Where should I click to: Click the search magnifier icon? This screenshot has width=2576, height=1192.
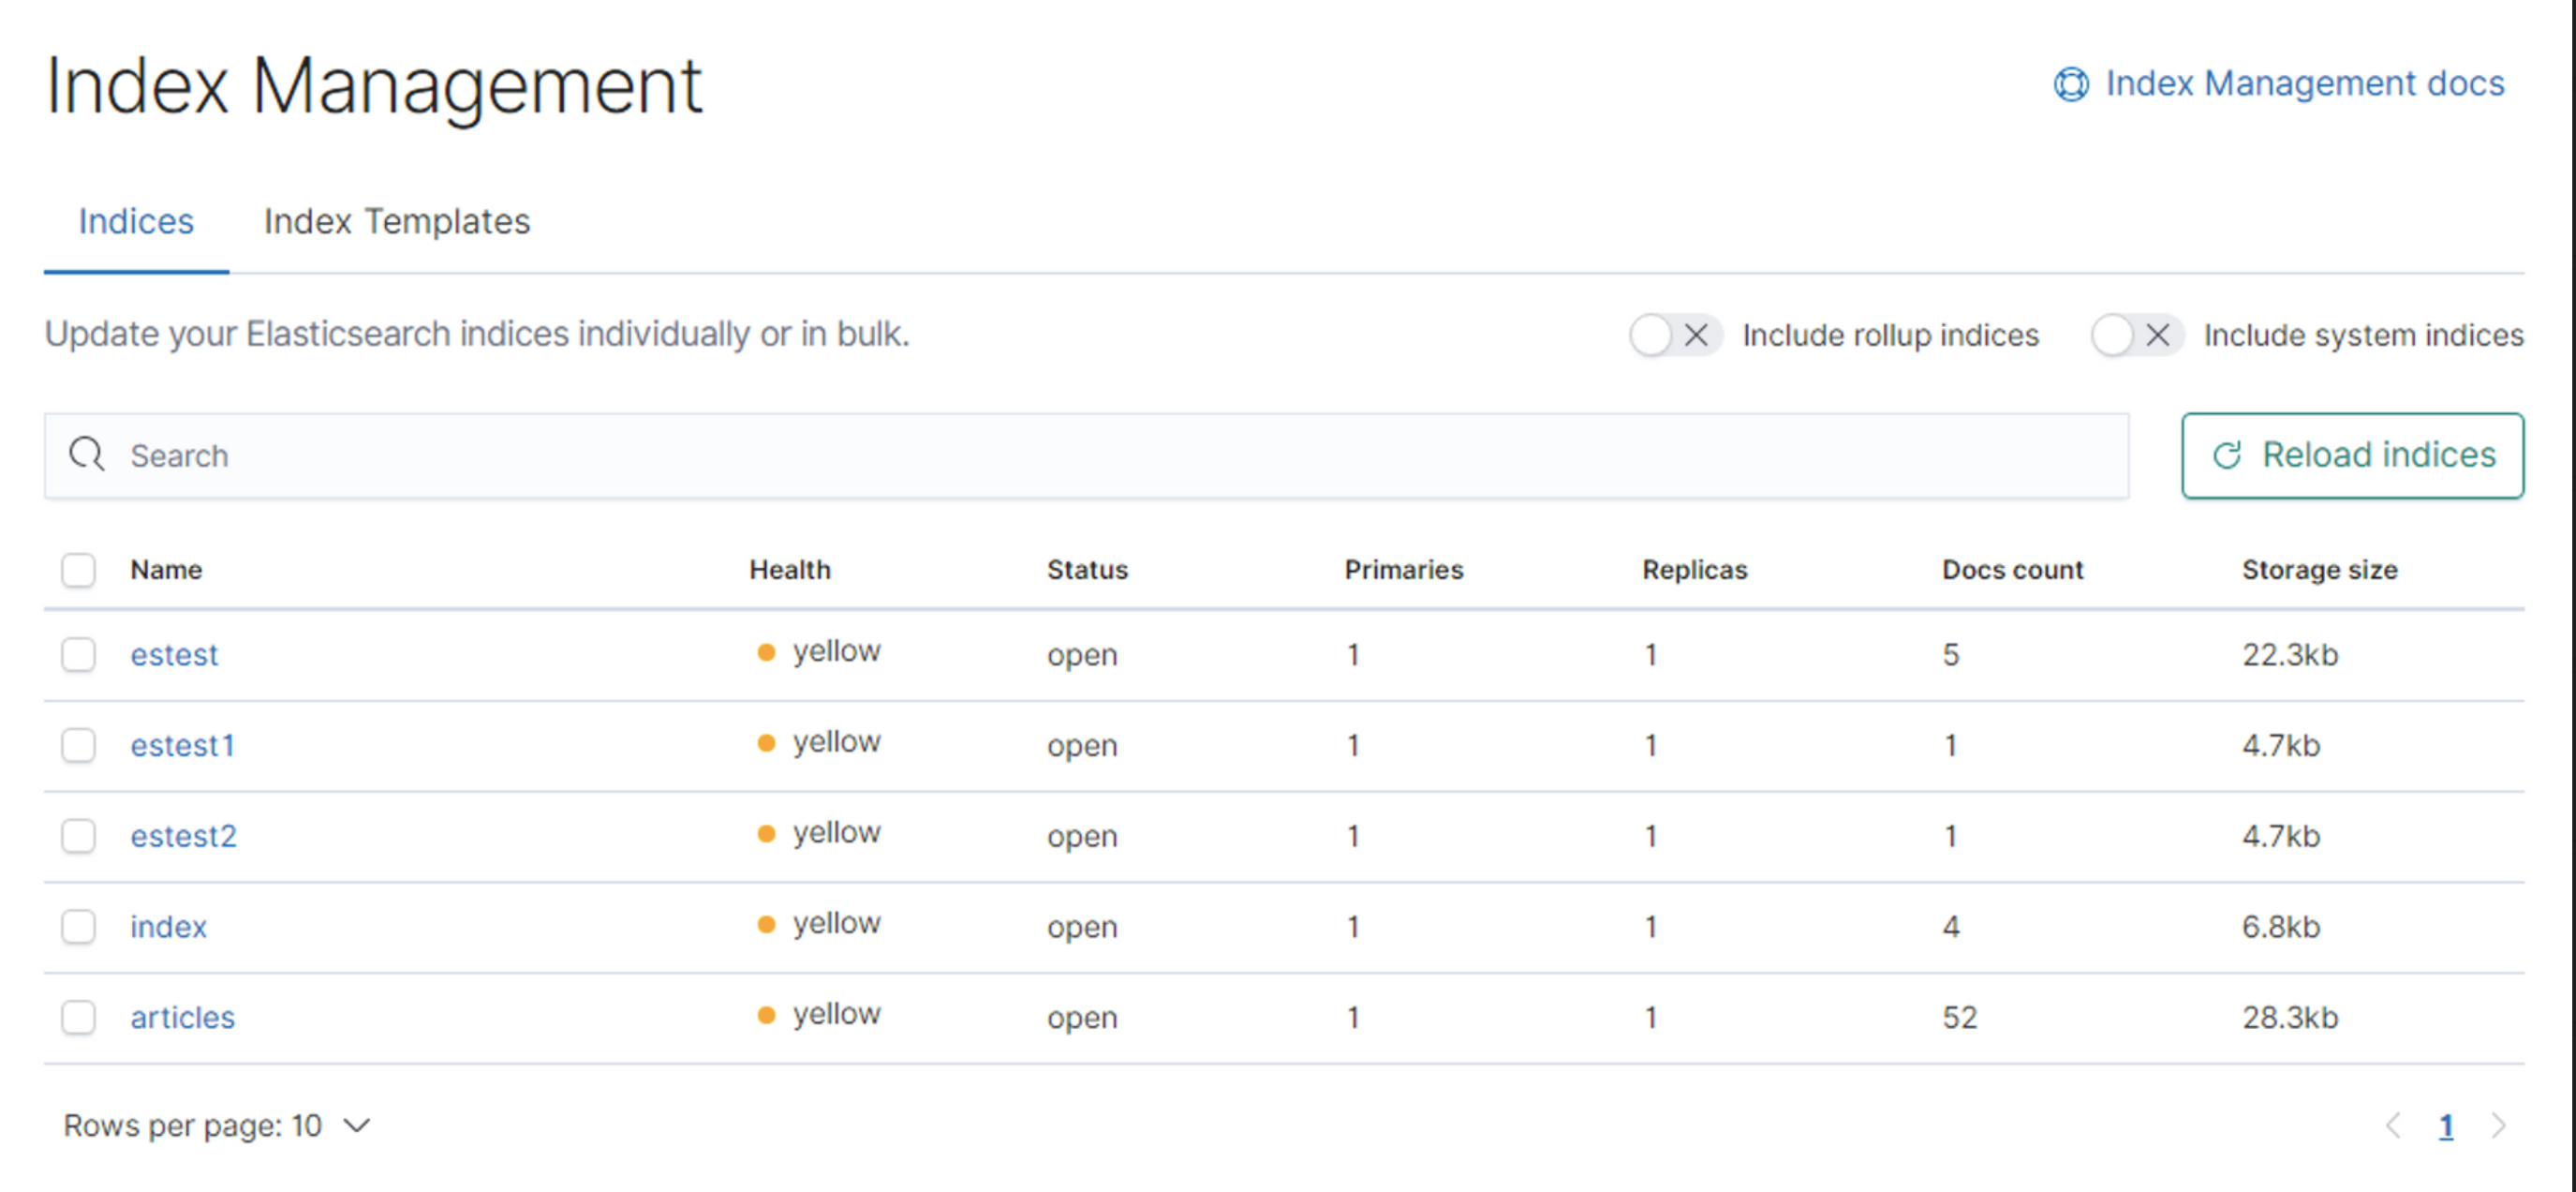coord(87,455)
